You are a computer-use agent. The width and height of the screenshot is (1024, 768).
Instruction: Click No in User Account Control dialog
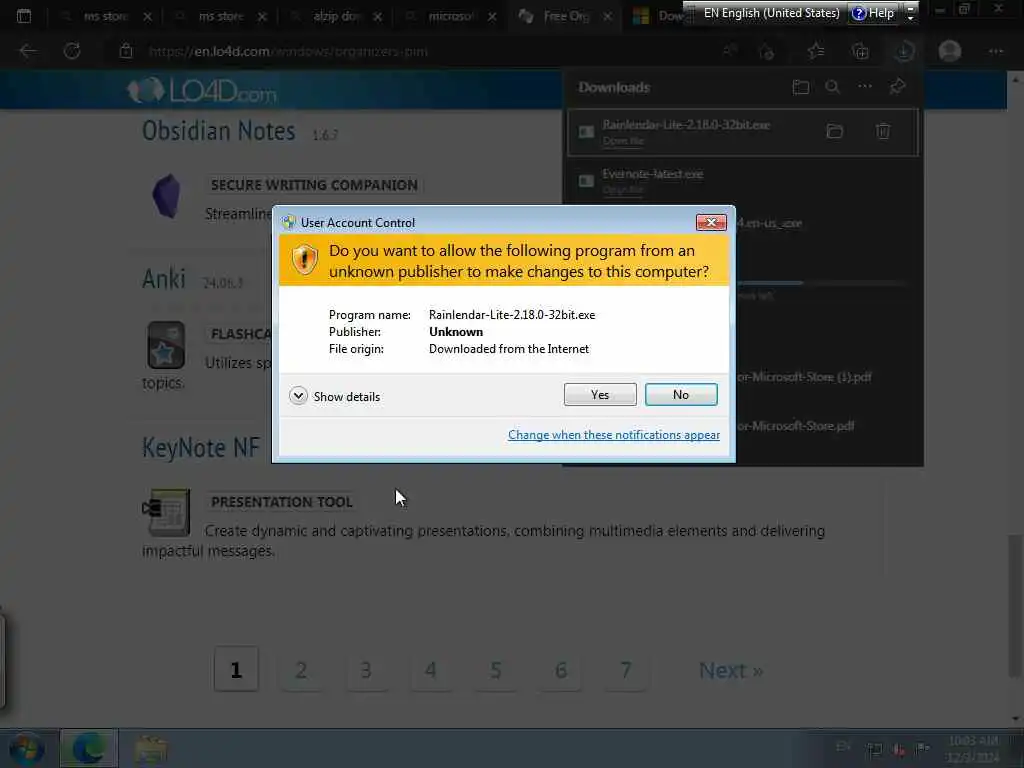click(680, 394)
